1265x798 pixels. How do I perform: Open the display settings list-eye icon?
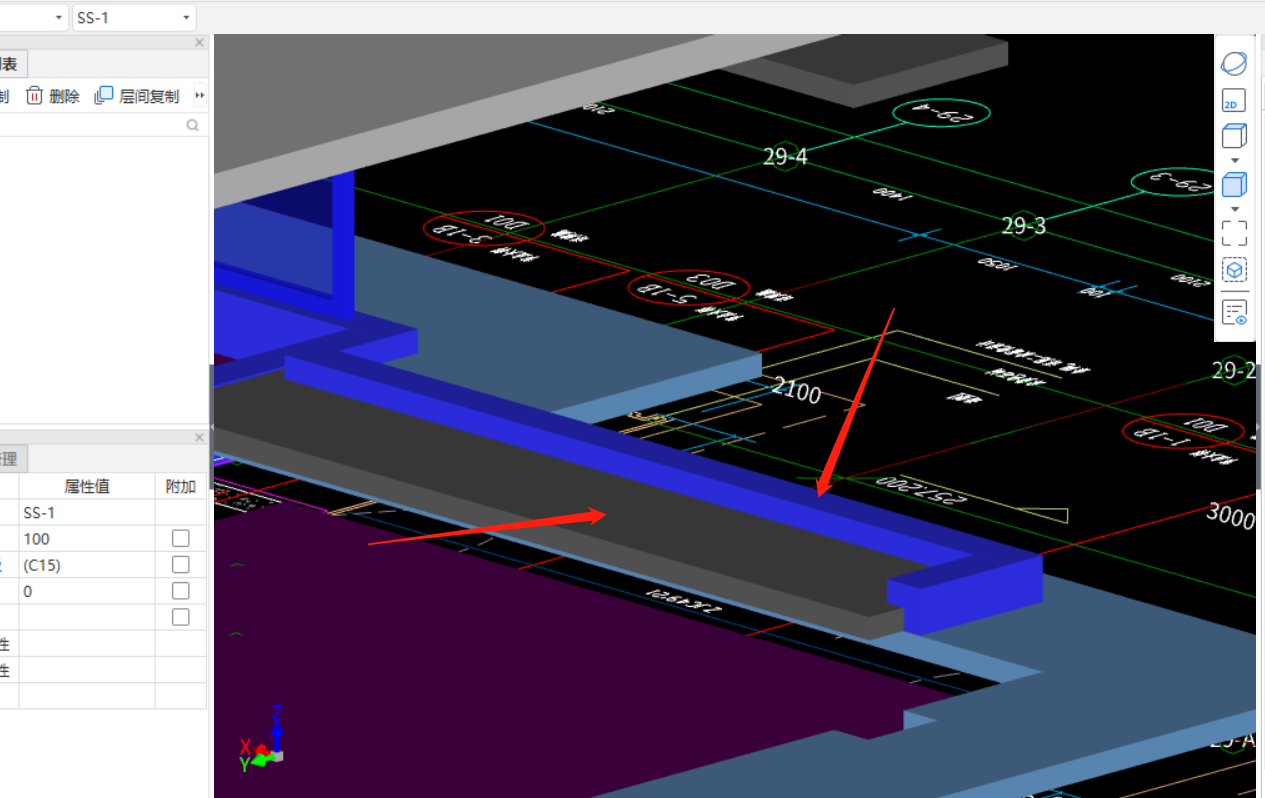1234,313
